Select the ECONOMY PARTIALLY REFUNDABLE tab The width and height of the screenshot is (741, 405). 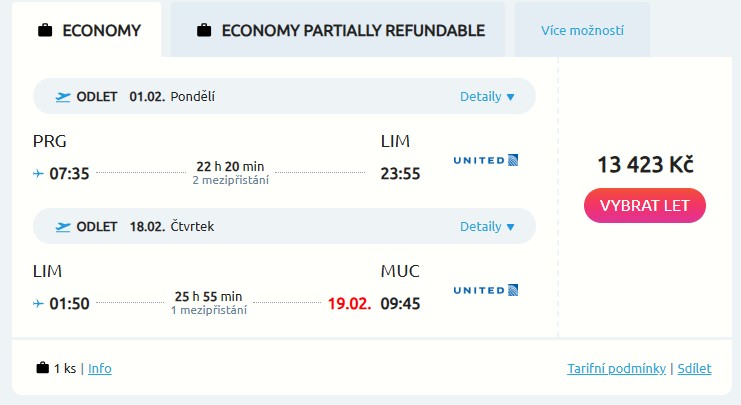pyautogui.click(x=340, y=30)
